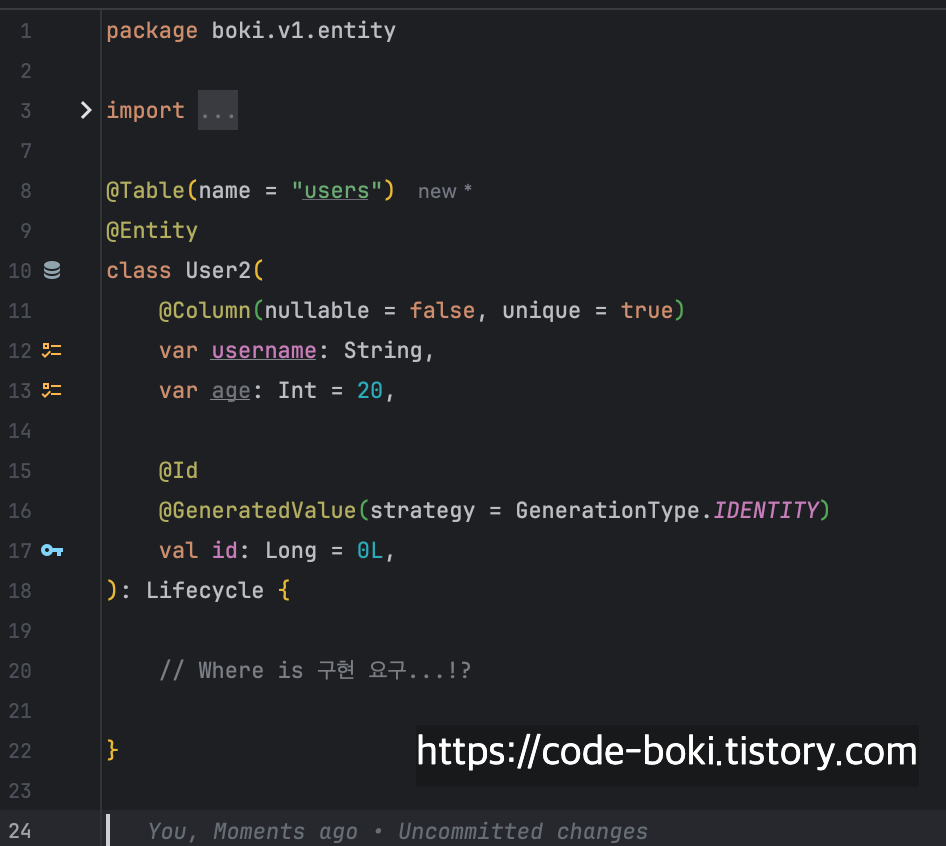Click line number 8 in the gutter

[25, 191]
